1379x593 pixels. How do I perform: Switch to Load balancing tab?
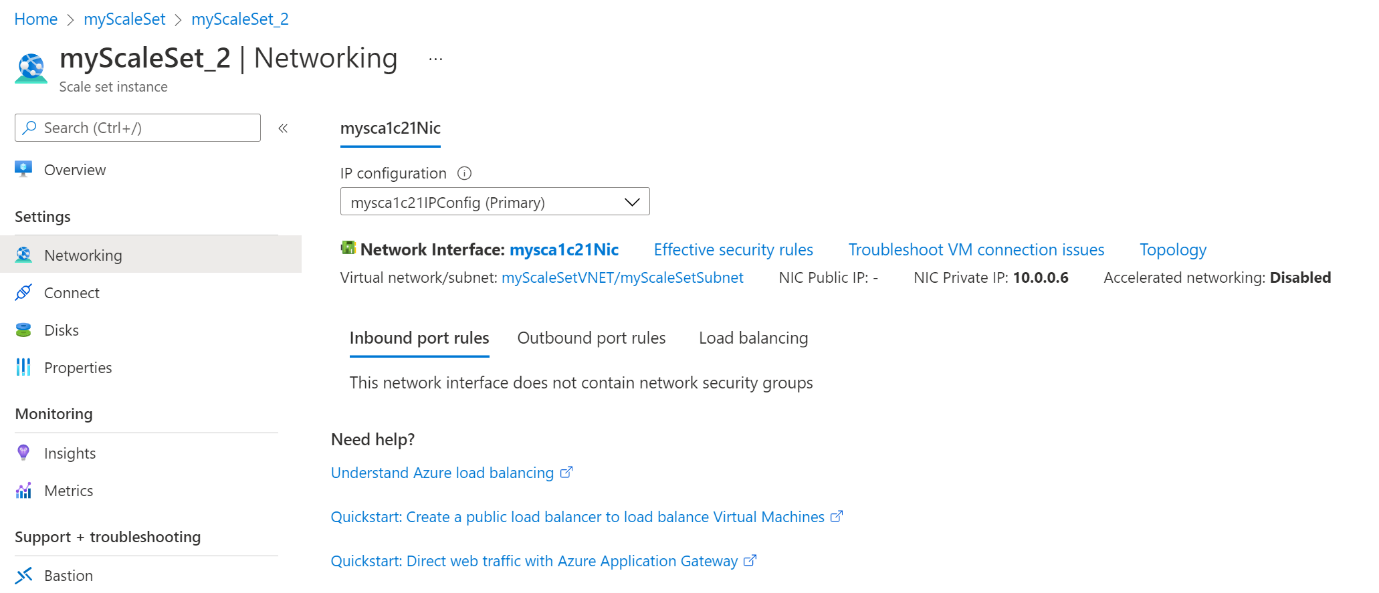click(753, 338)
